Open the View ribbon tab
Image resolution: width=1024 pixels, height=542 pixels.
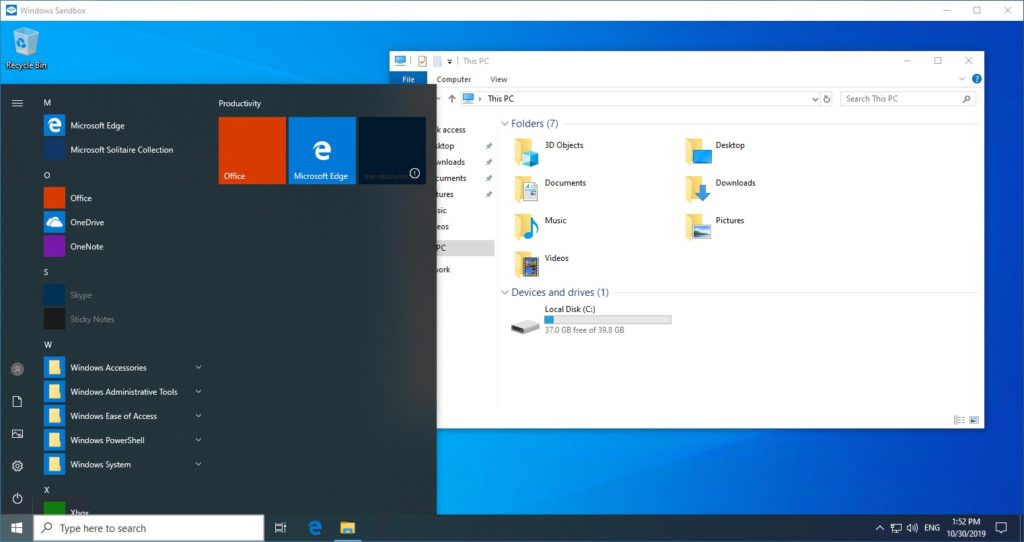point(498,79)
